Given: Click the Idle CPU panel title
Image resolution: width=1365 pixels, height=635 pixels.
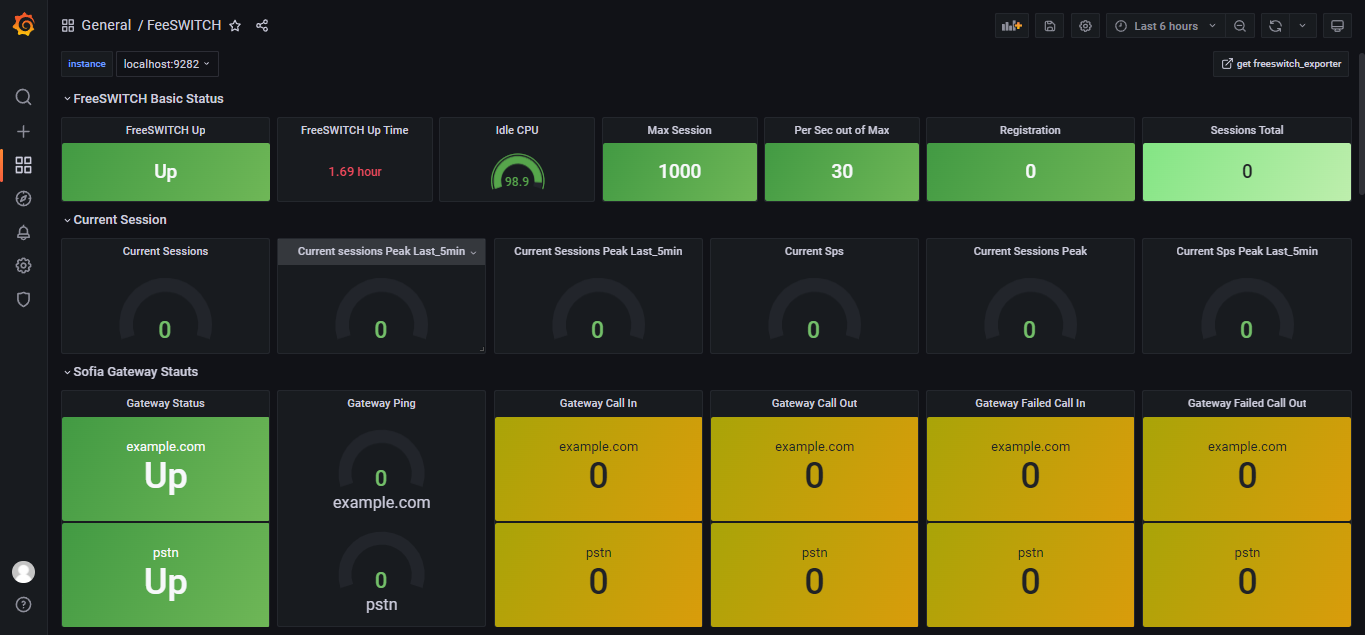Looking at the screenshot, I should point(517,130).
